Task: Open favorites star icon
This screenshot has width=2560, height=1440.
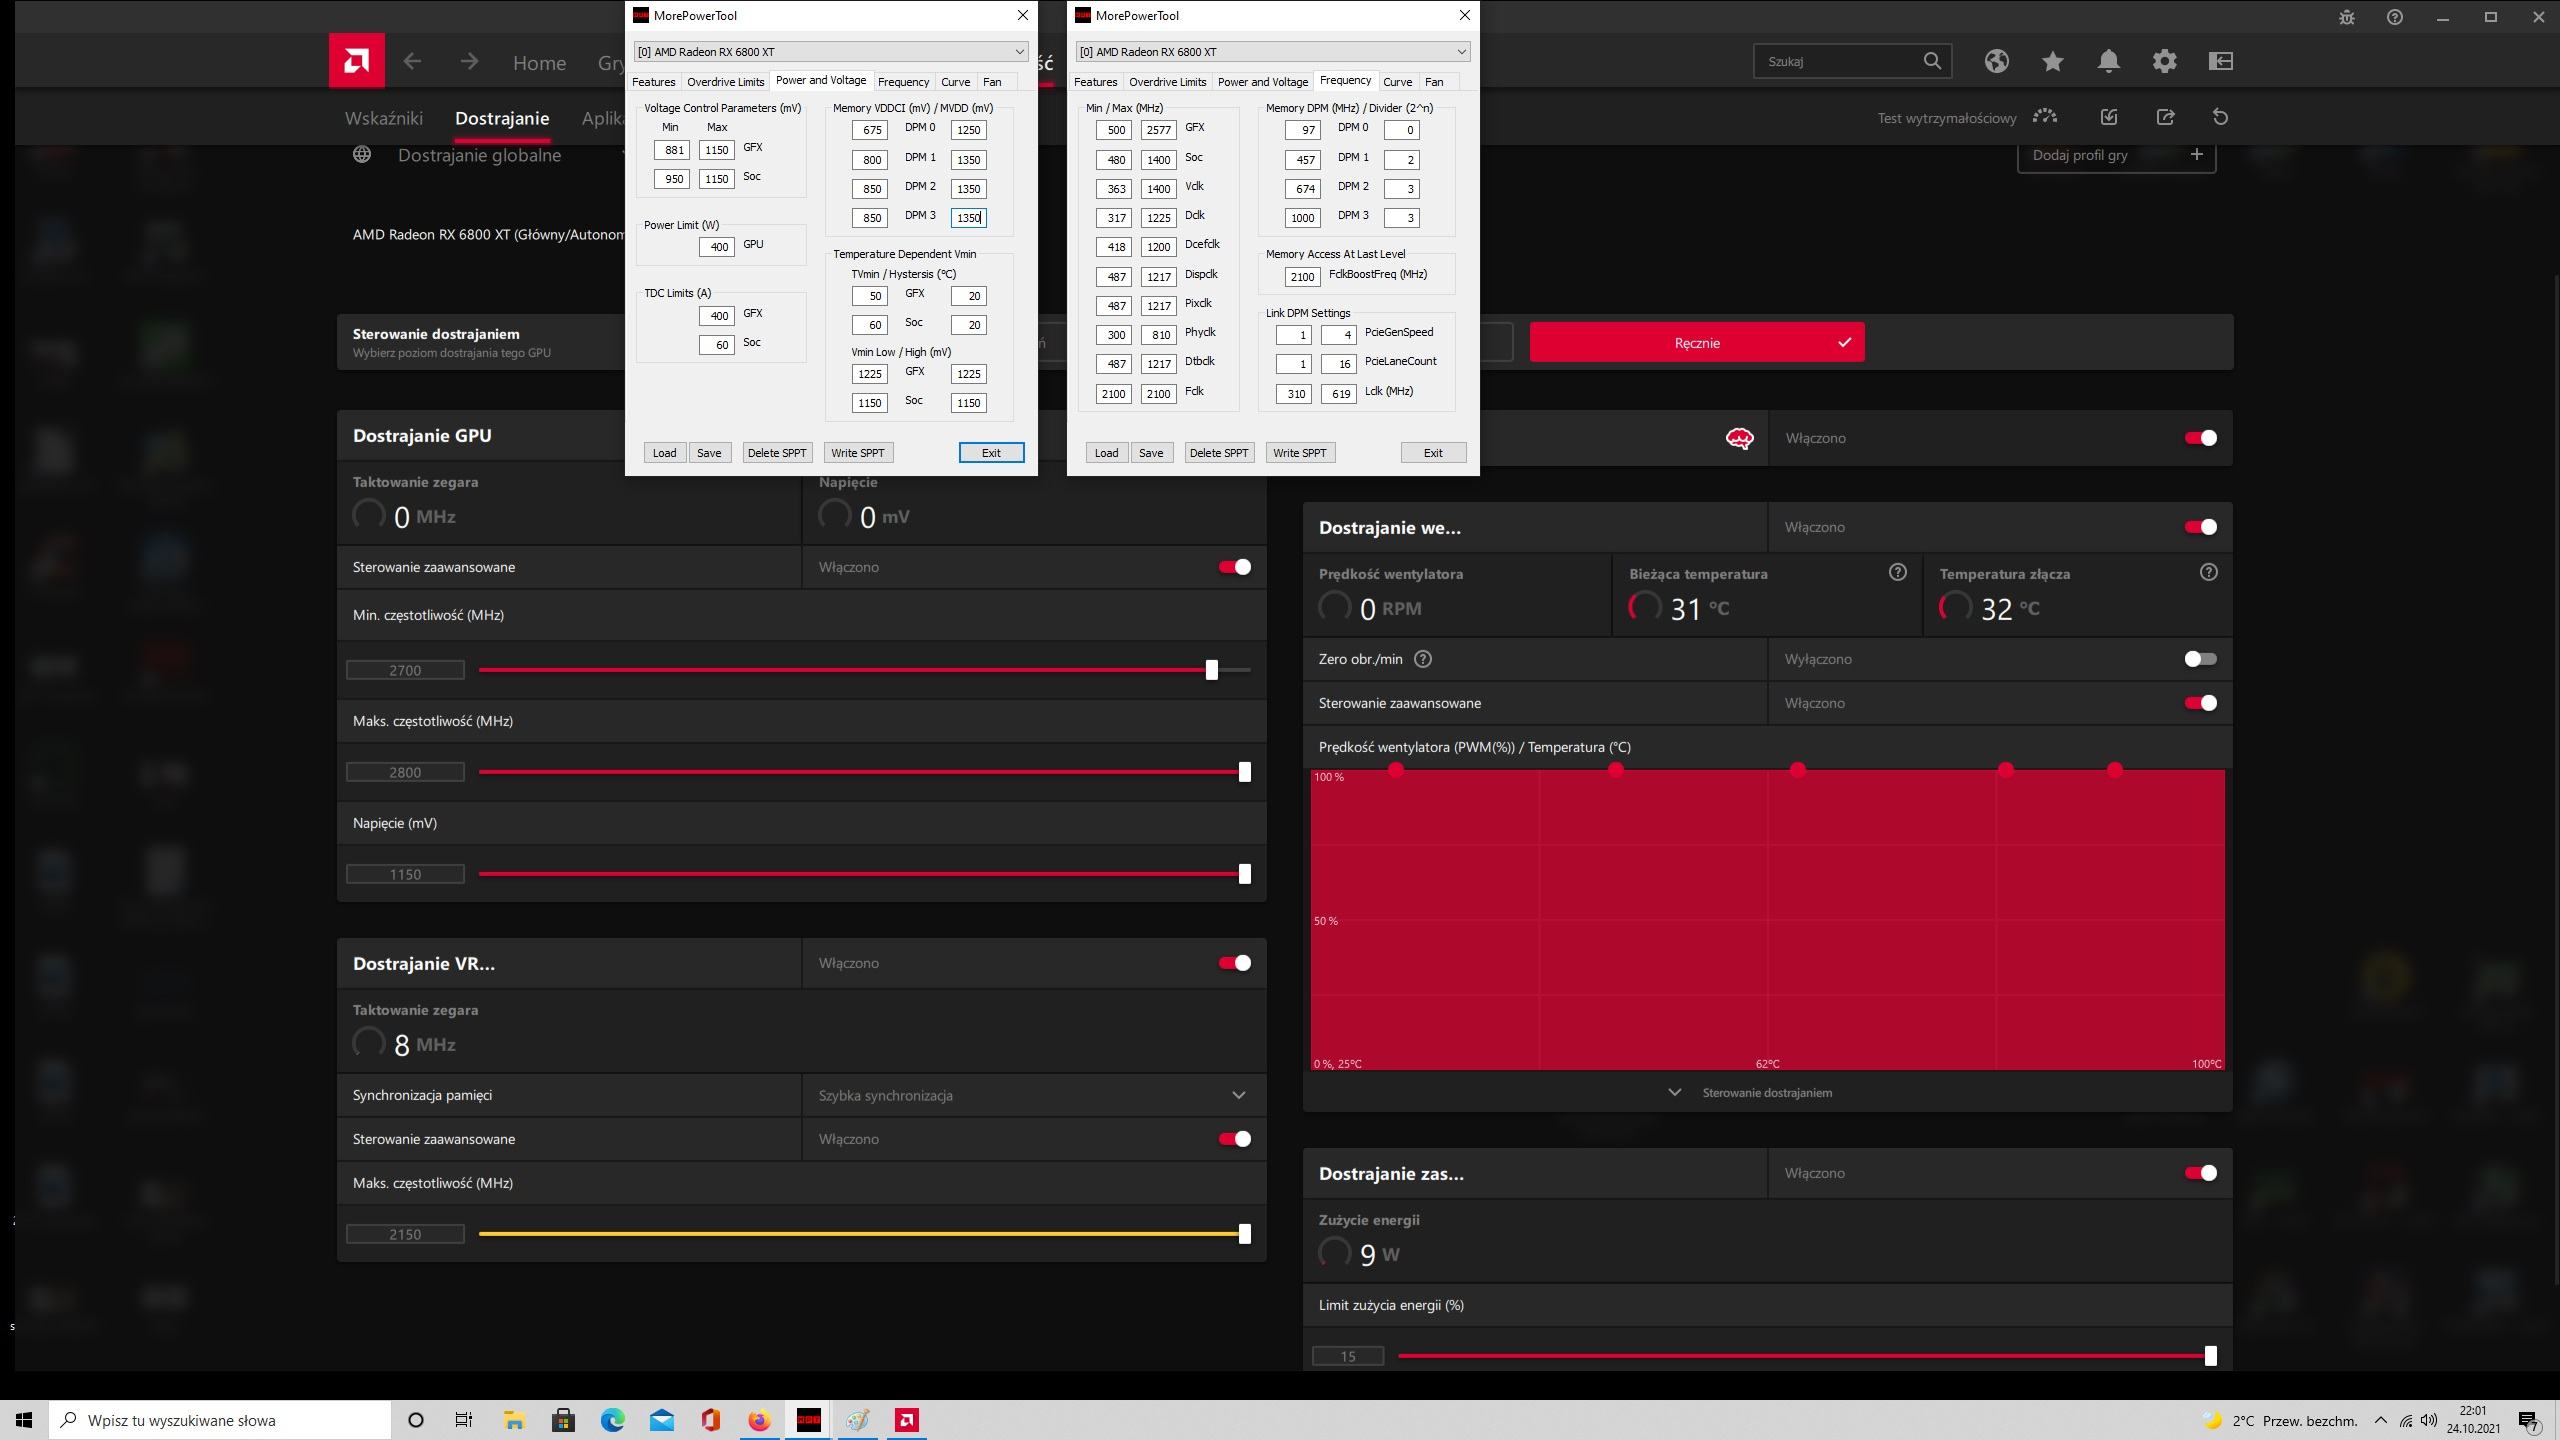Action: (x=2052, y=61)
